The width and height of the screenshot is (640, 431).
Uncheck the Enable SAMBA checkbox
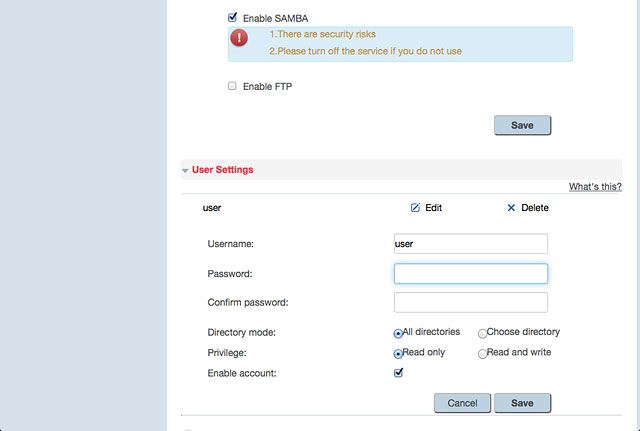point(232,17)
